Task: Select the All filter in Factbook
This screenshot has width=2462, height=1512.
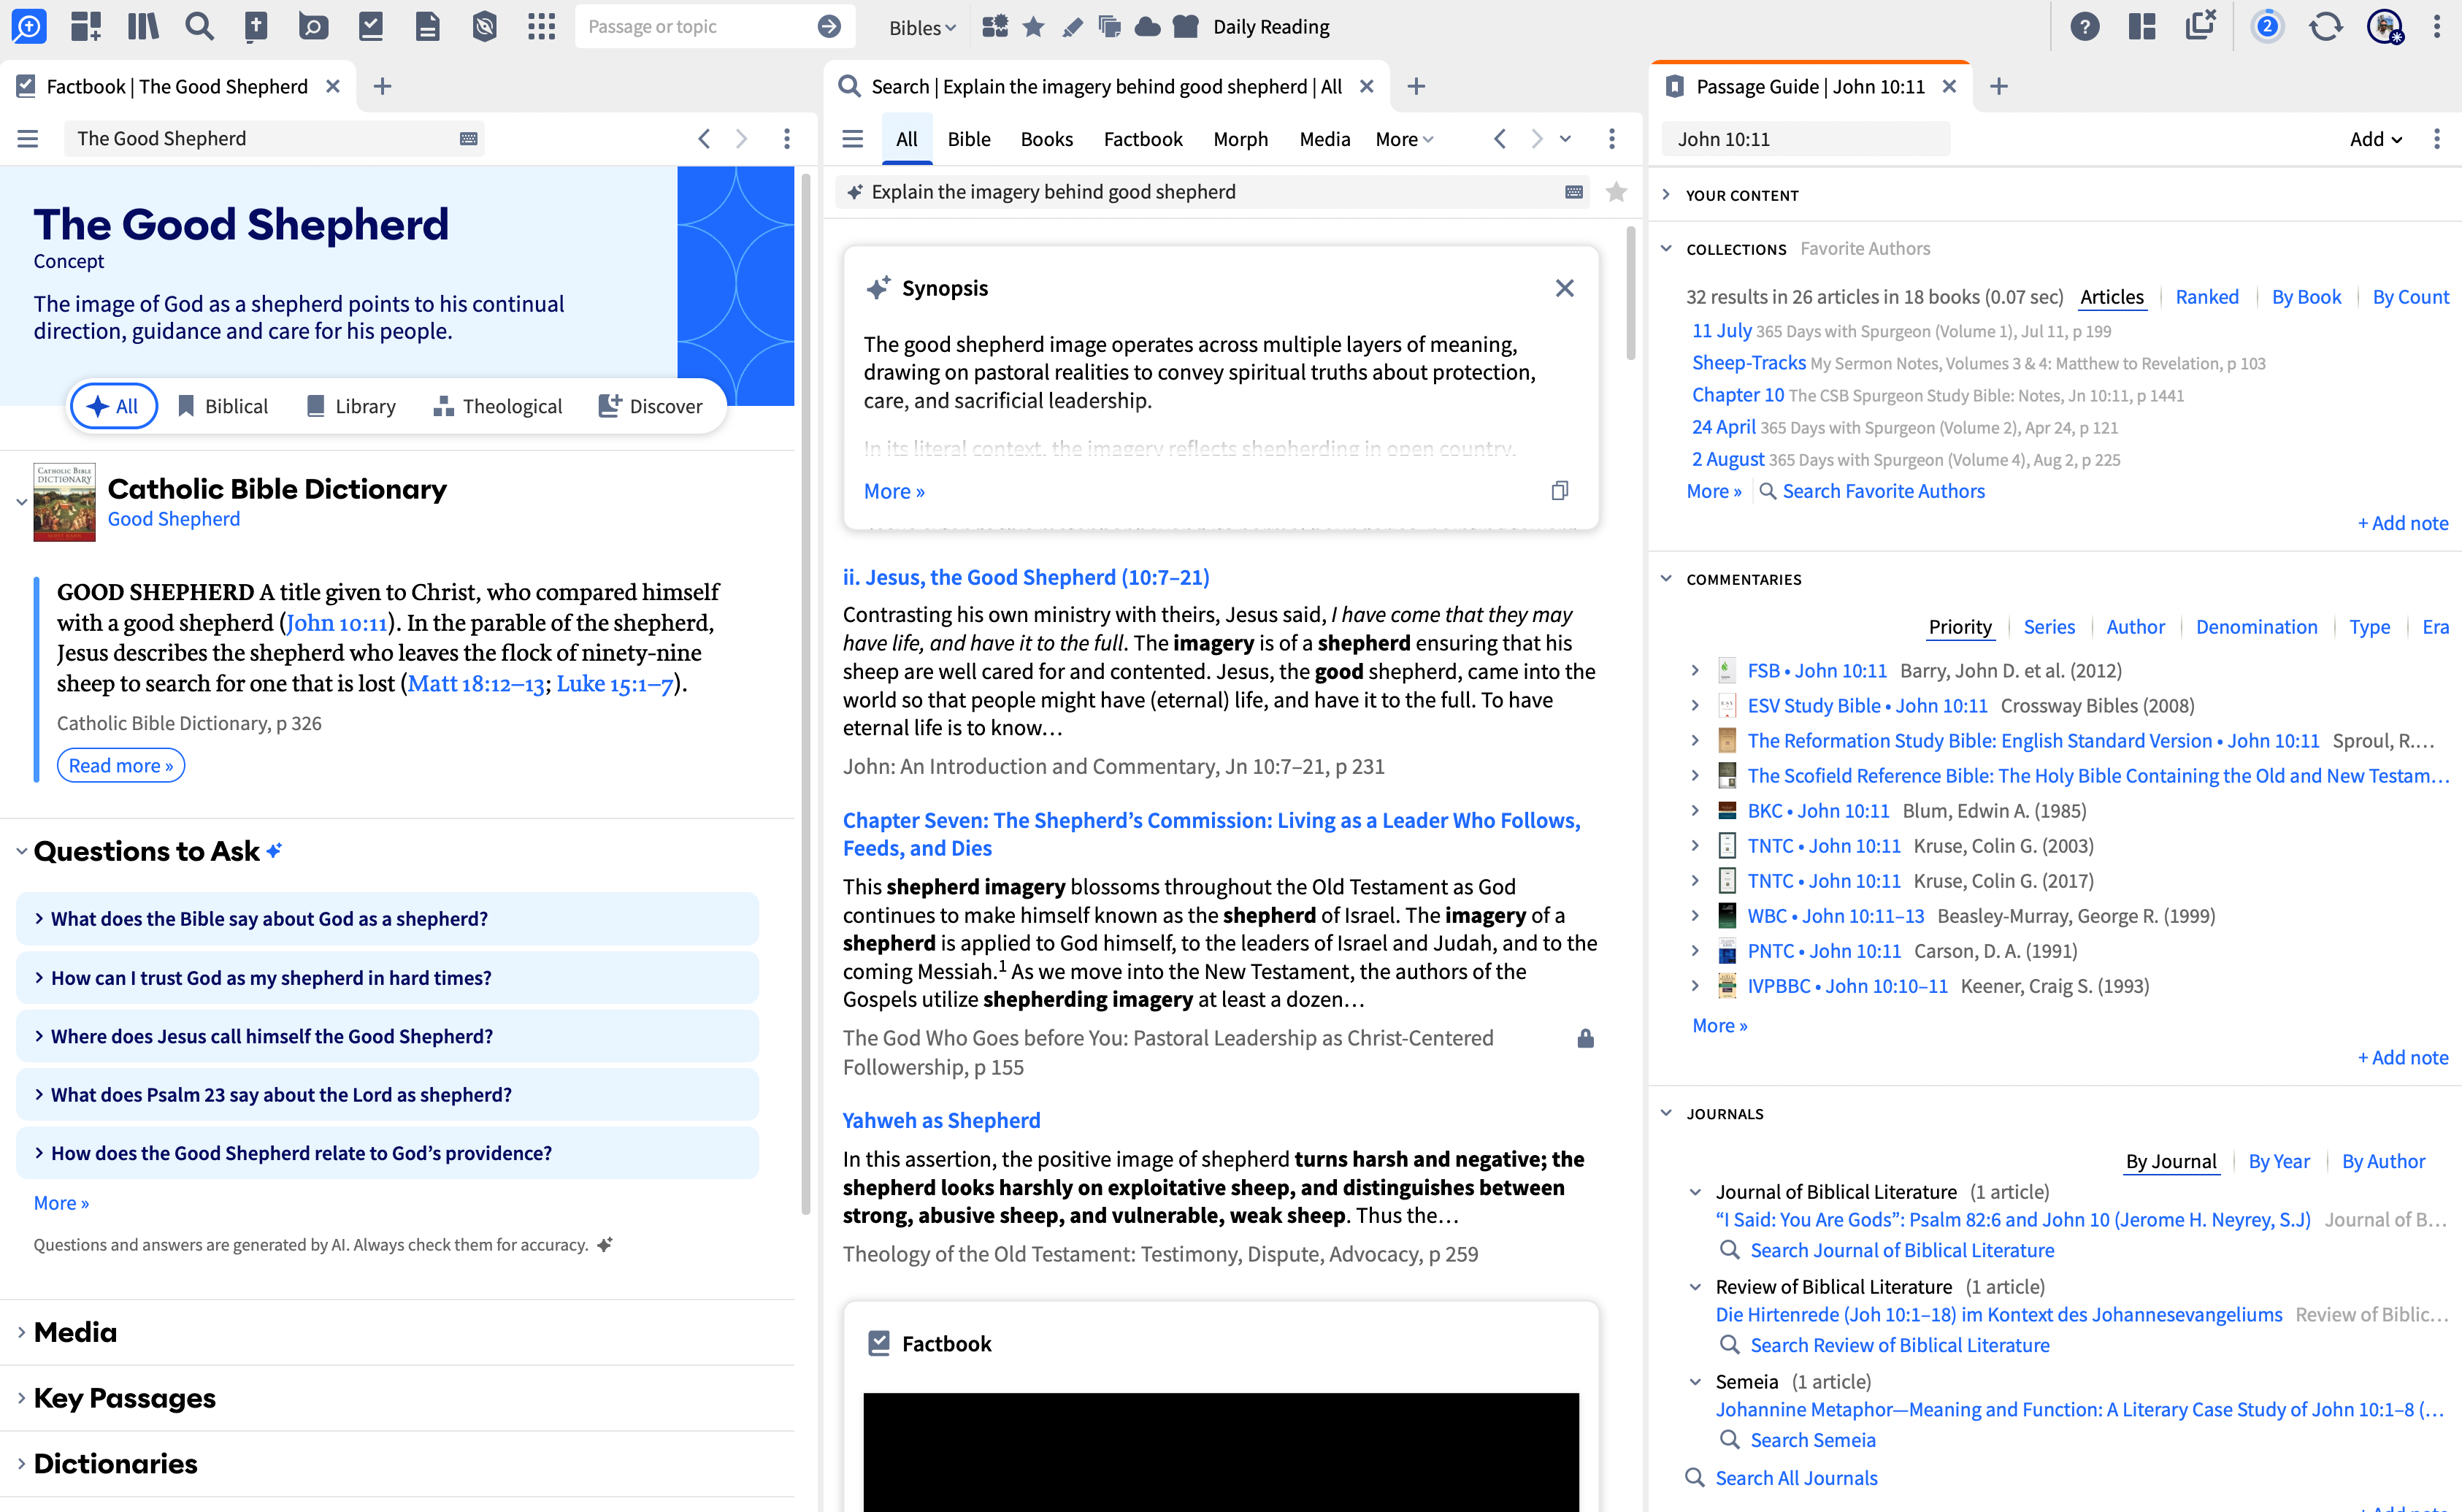Action: [114, 406]
